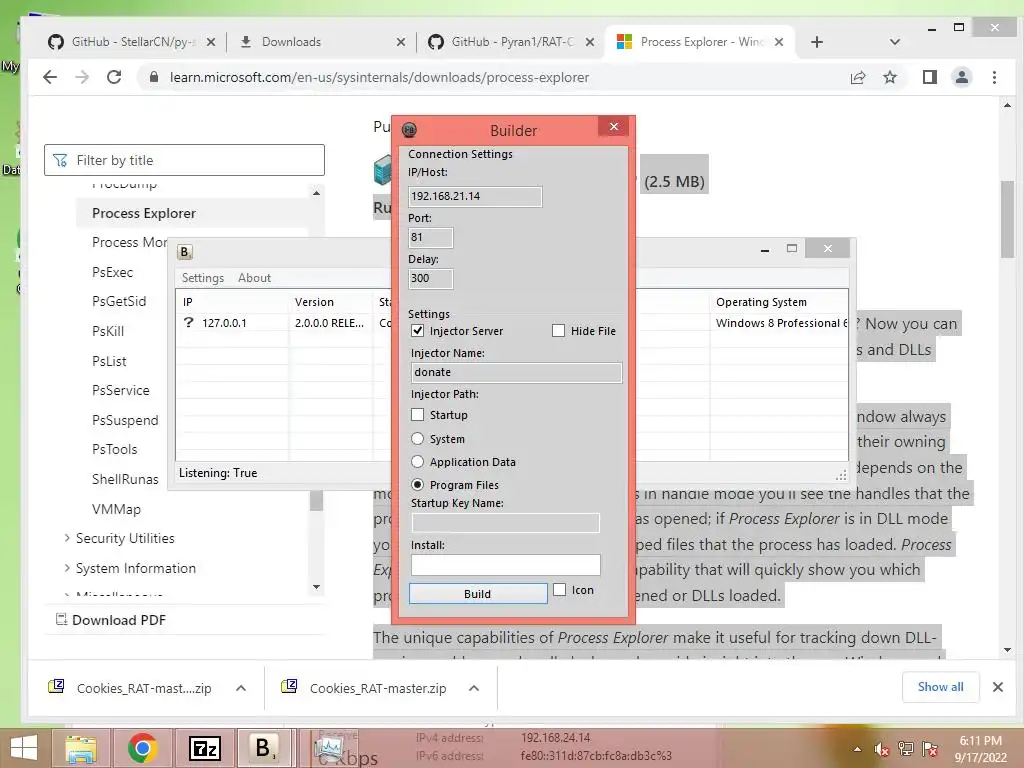
Task: Enable the Hide File checkbox
Action: (x=558, y=330)
